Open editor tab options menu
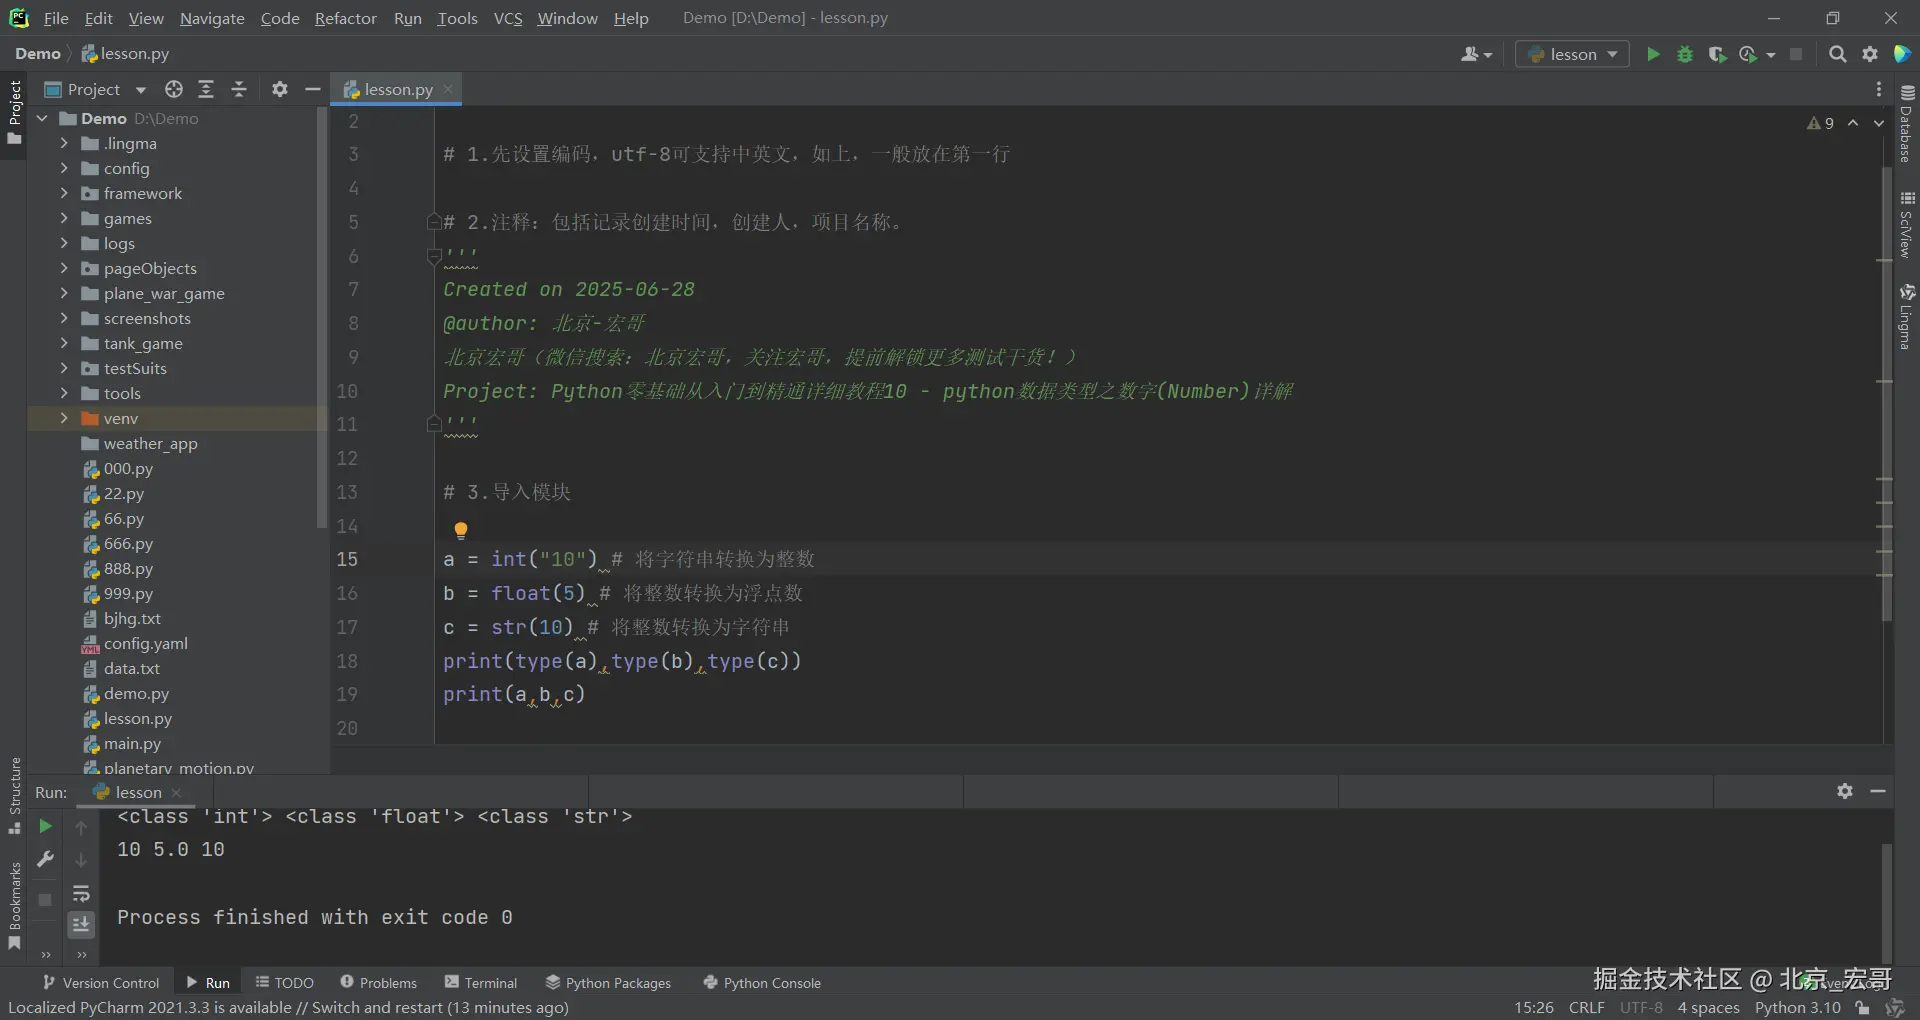 coord(1879,89)
